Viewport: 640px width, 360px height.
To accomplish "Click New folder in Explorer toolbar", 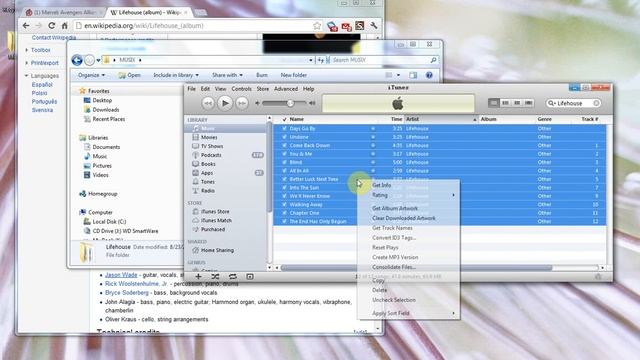I will [x=293, y=75].
